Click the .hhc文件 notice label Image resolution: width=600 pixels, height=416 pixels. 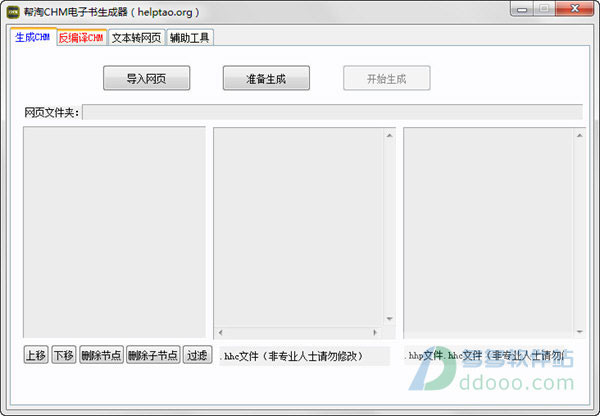[x=305, y=356]
